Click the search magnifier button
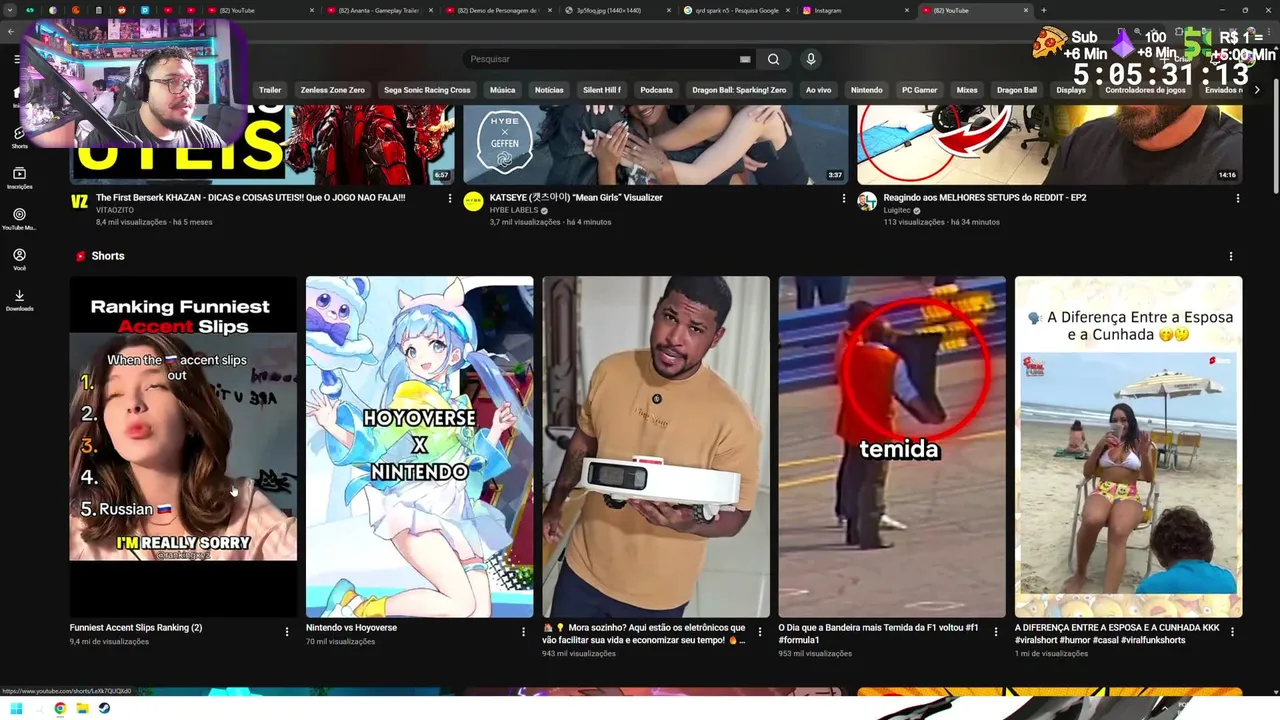The height and width of the screenshot is (720, 1280). (x=773, y=59)
